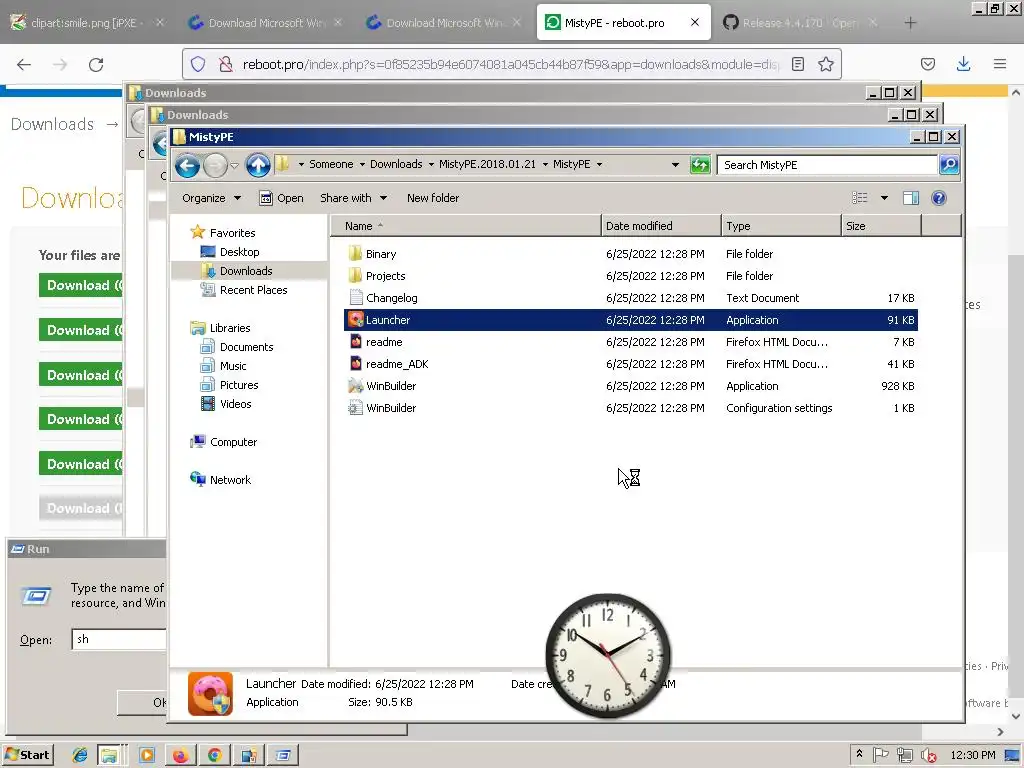Open Firefox downloads panel
This screenshot has height=768, width=1024.
tap(963, 64)
